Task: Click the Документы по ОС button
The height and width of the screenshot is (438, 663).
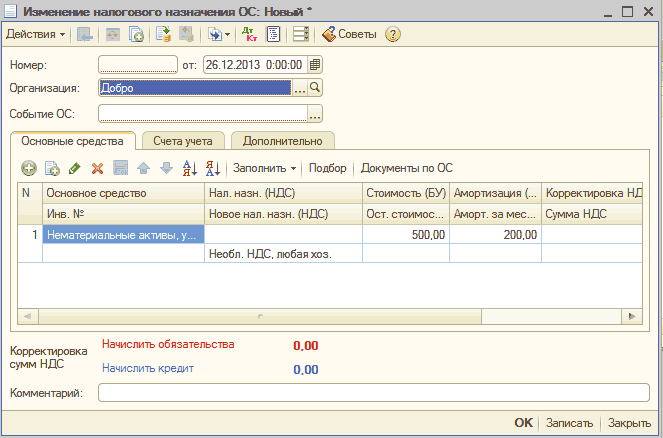Action: click(407, 169)
